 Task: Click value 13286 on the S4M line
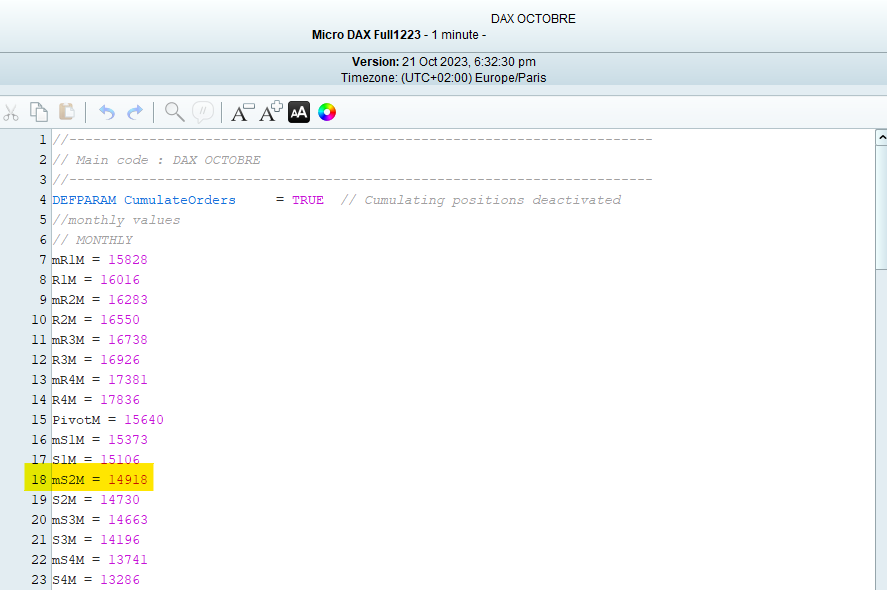click(x=120, y=580)
